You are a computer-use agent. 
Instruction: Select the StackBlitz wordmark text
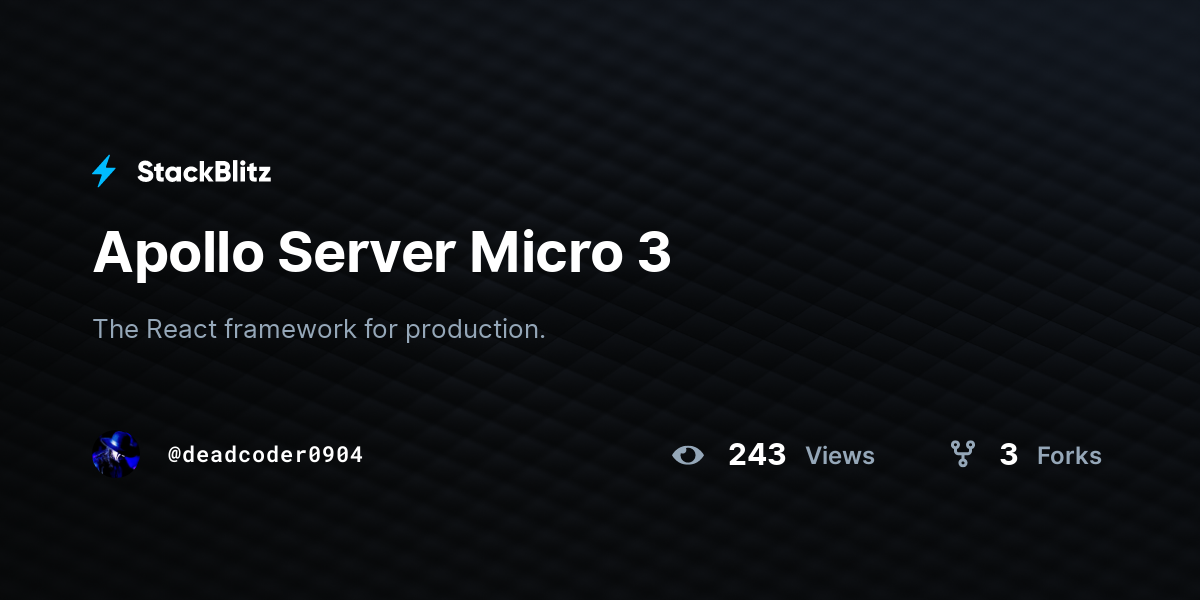point(204,172)
